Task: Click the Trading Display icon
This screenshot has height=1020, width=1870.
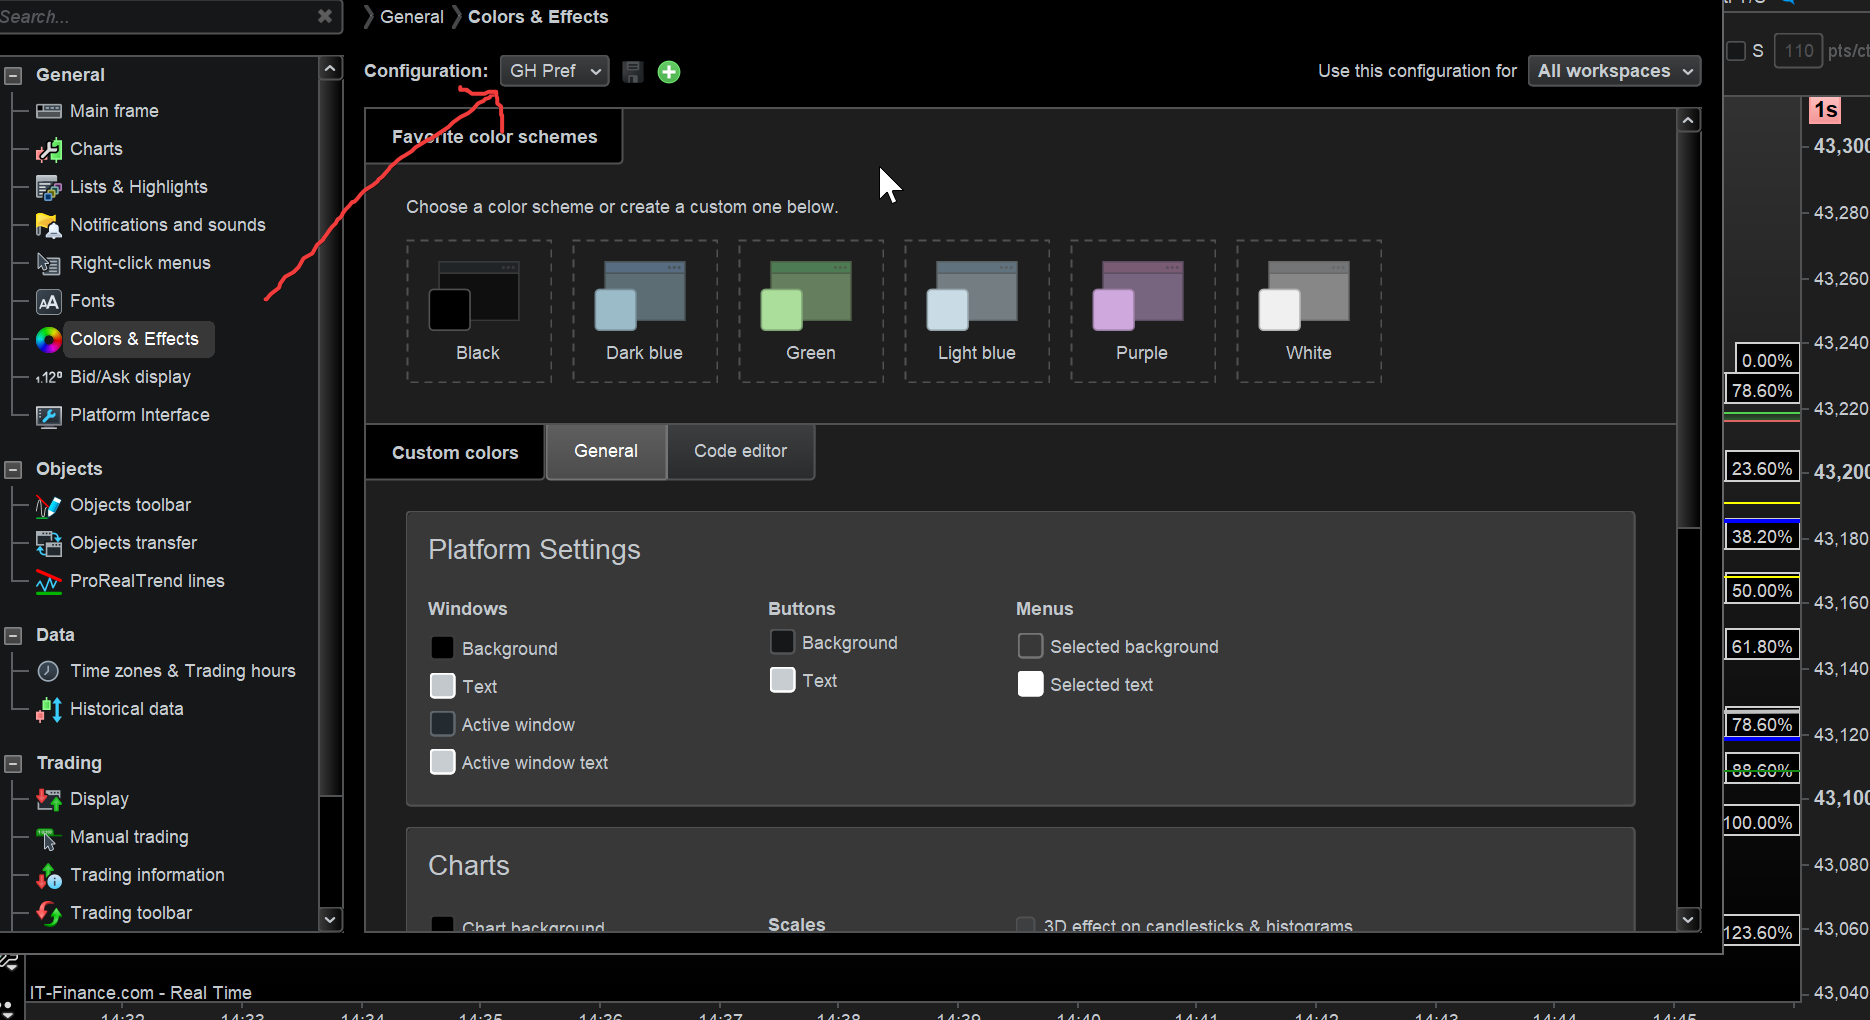Action: click(x=48, y=799)
